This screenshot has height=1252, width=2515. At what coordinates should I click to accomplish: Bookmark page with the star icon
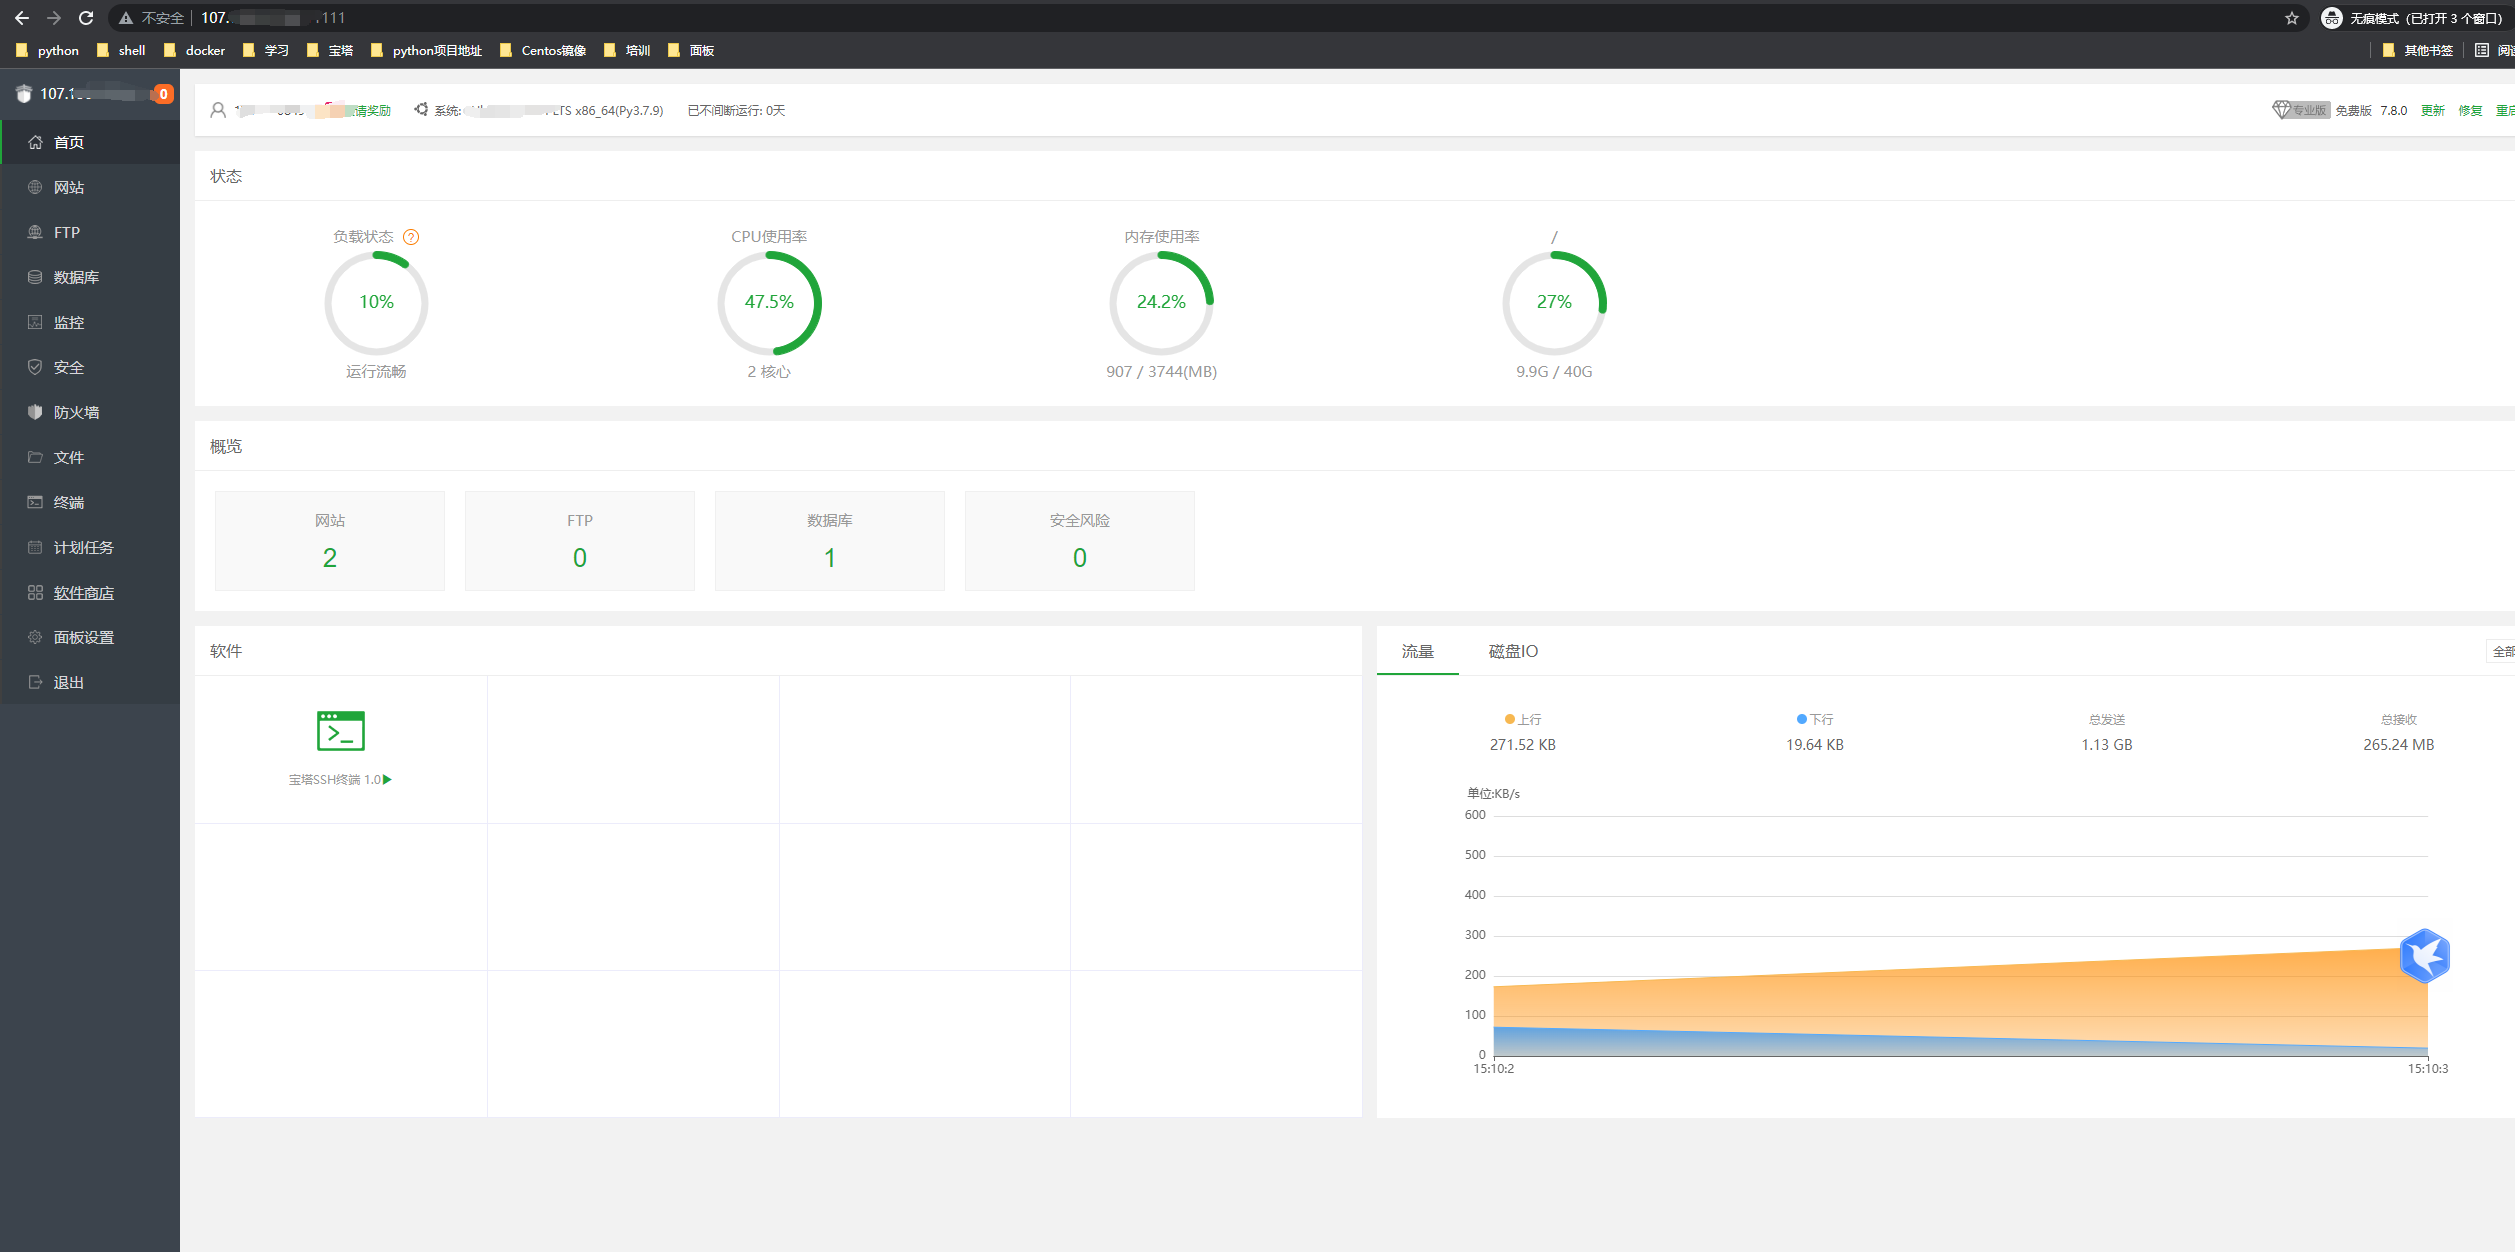pos(2292,18)
